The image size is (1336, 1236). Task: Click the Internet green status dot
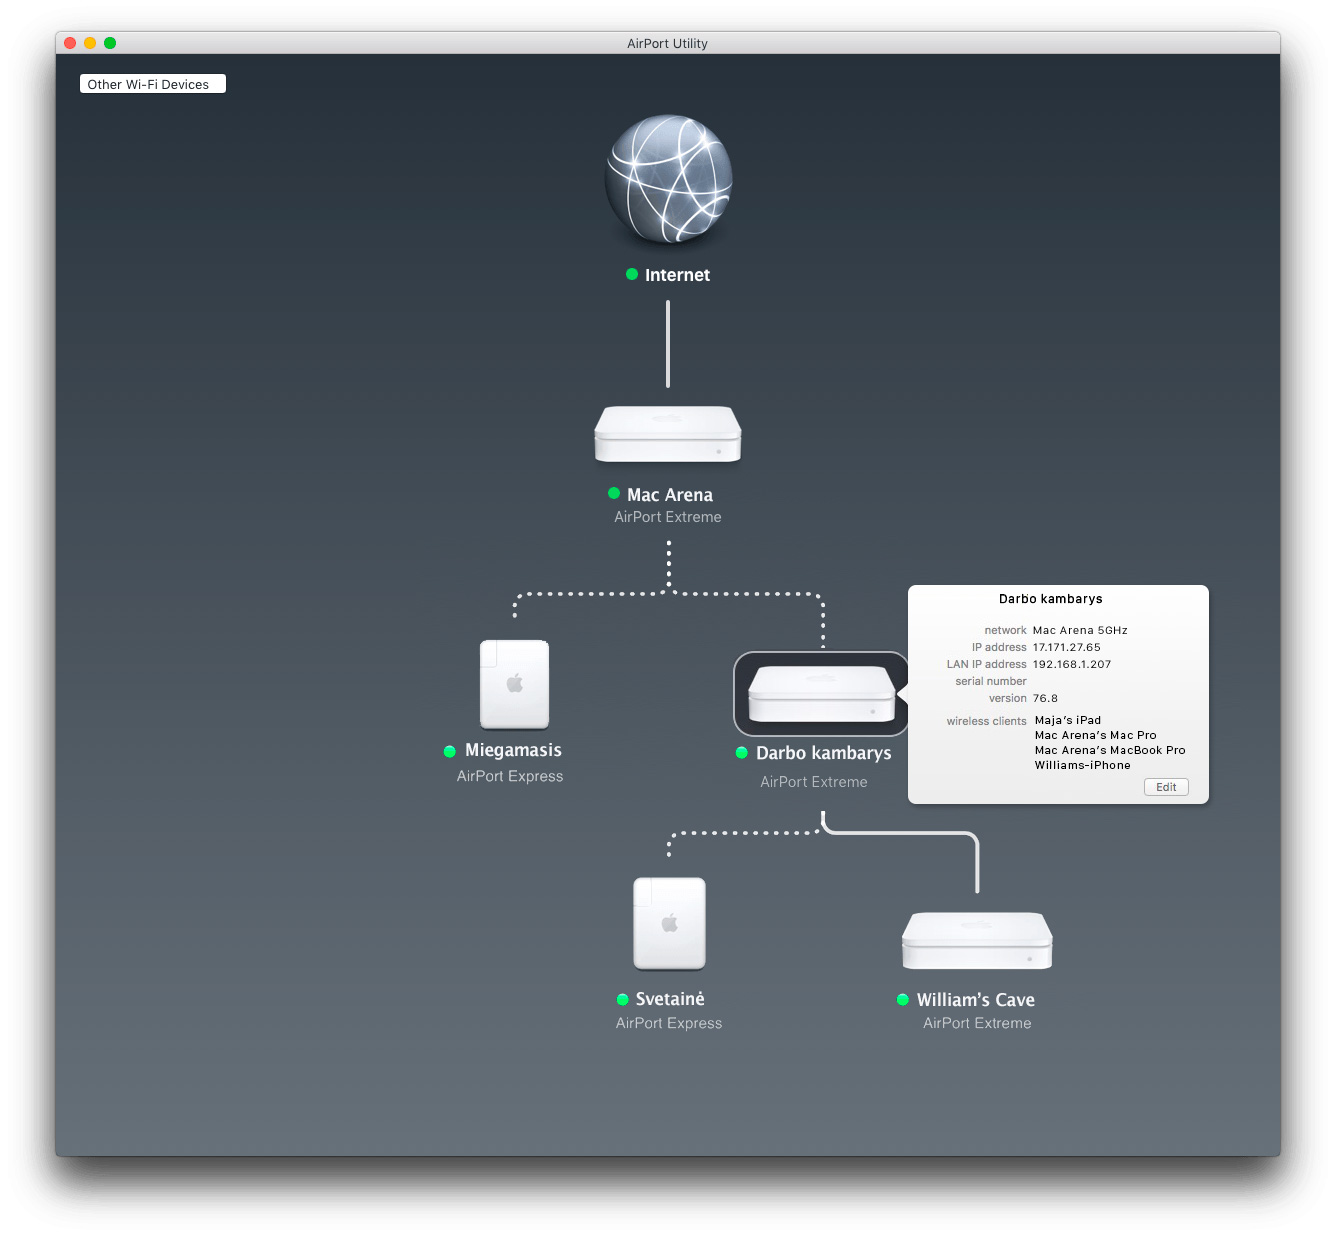[632, 274]
